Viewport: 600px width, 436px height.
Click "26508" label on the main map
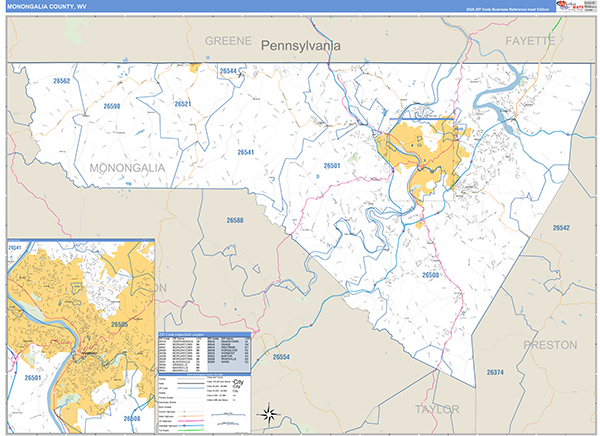coord(430,275)
